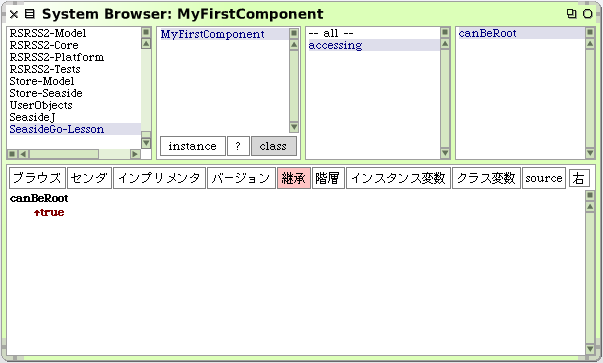Open category pane scrollbar menu square
603x363 pixels.
pyautogui.click(x=146, y=32)
